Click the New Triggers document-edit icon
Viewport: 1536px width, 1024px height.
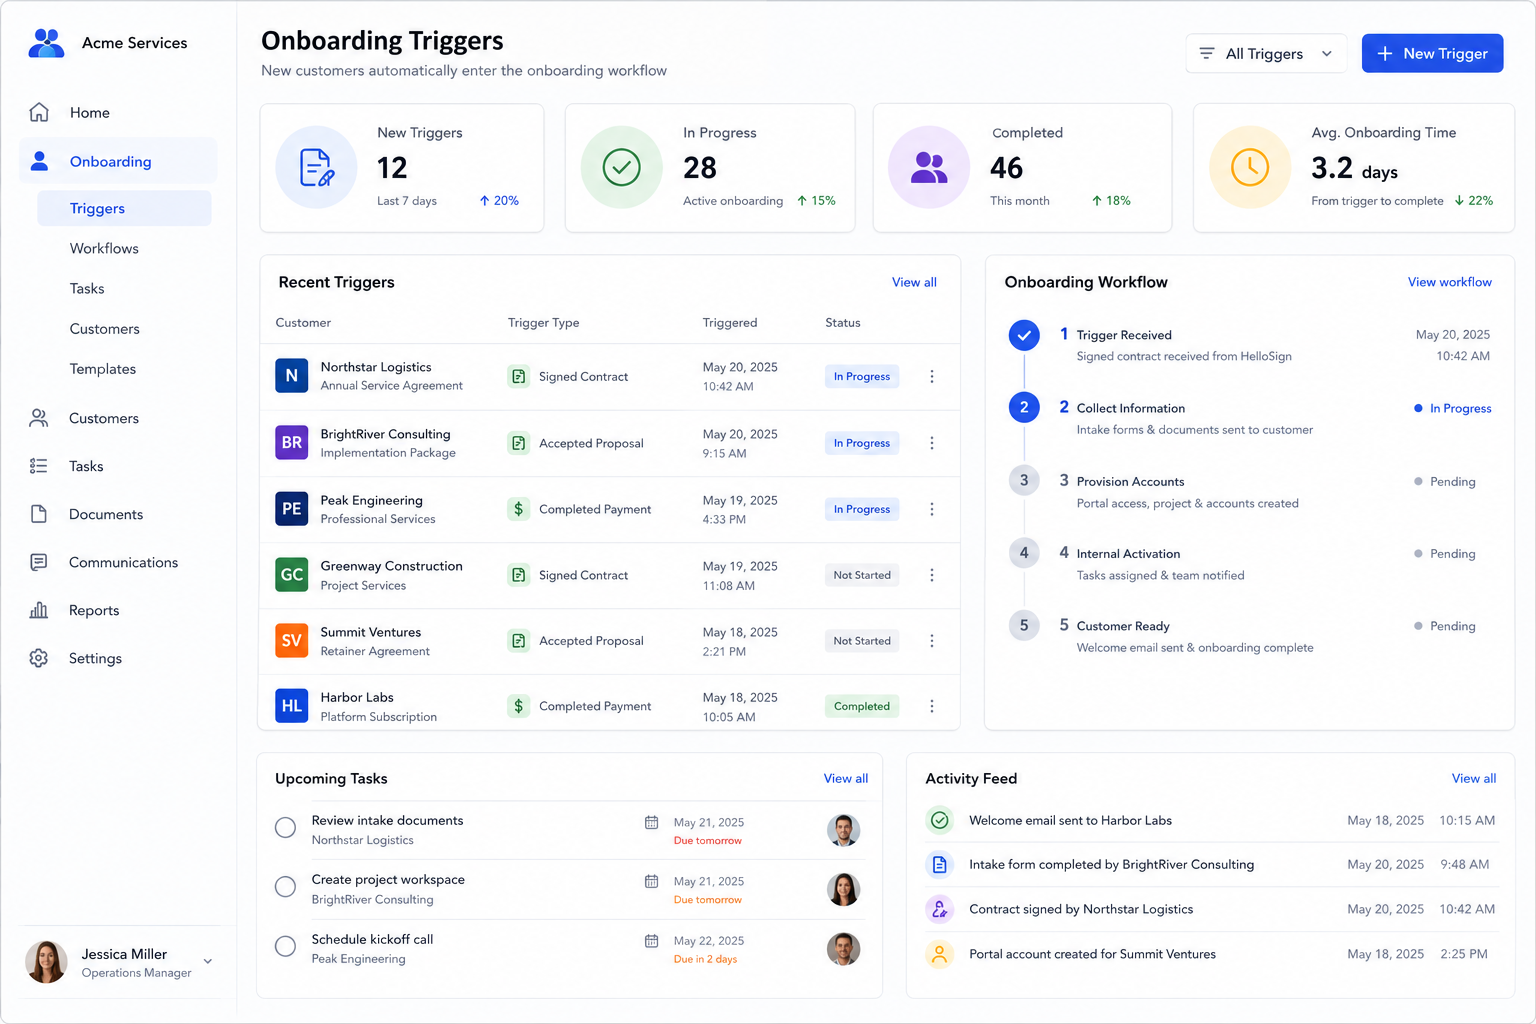317,167
